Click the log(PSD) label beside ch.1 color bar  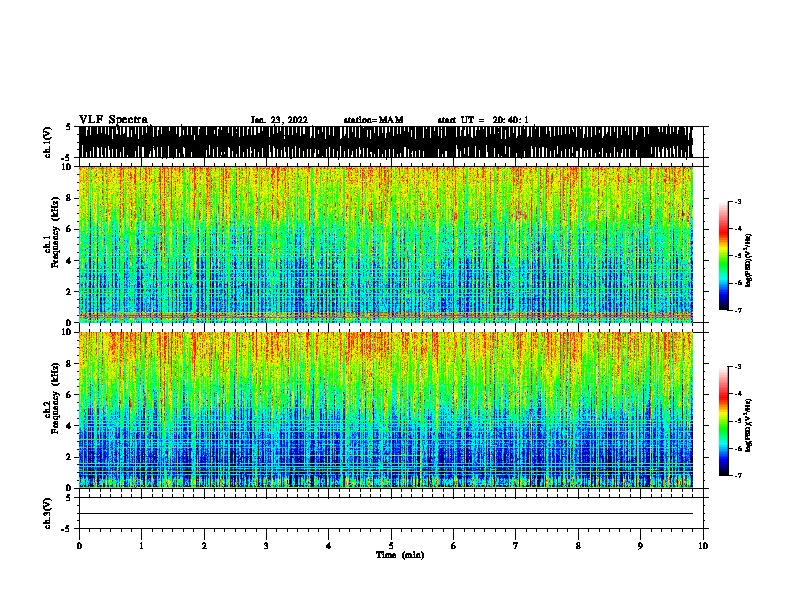click(748, 260)
